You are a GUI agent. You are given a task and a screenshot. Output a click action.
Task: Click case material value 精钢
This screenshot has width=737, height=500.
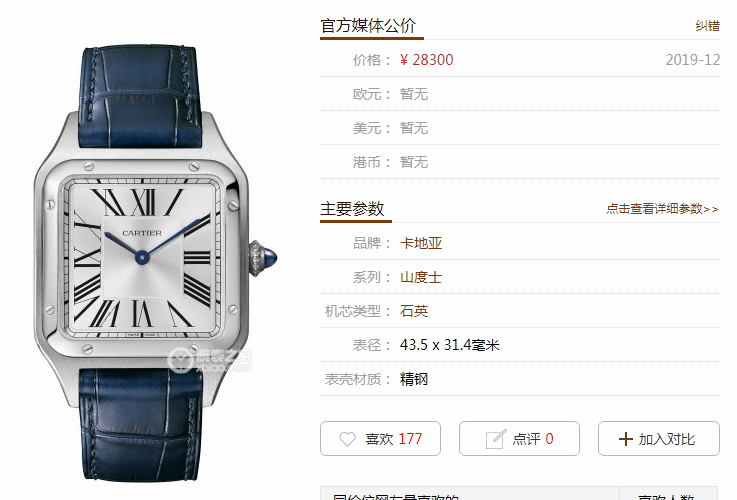tap(414, 379)
